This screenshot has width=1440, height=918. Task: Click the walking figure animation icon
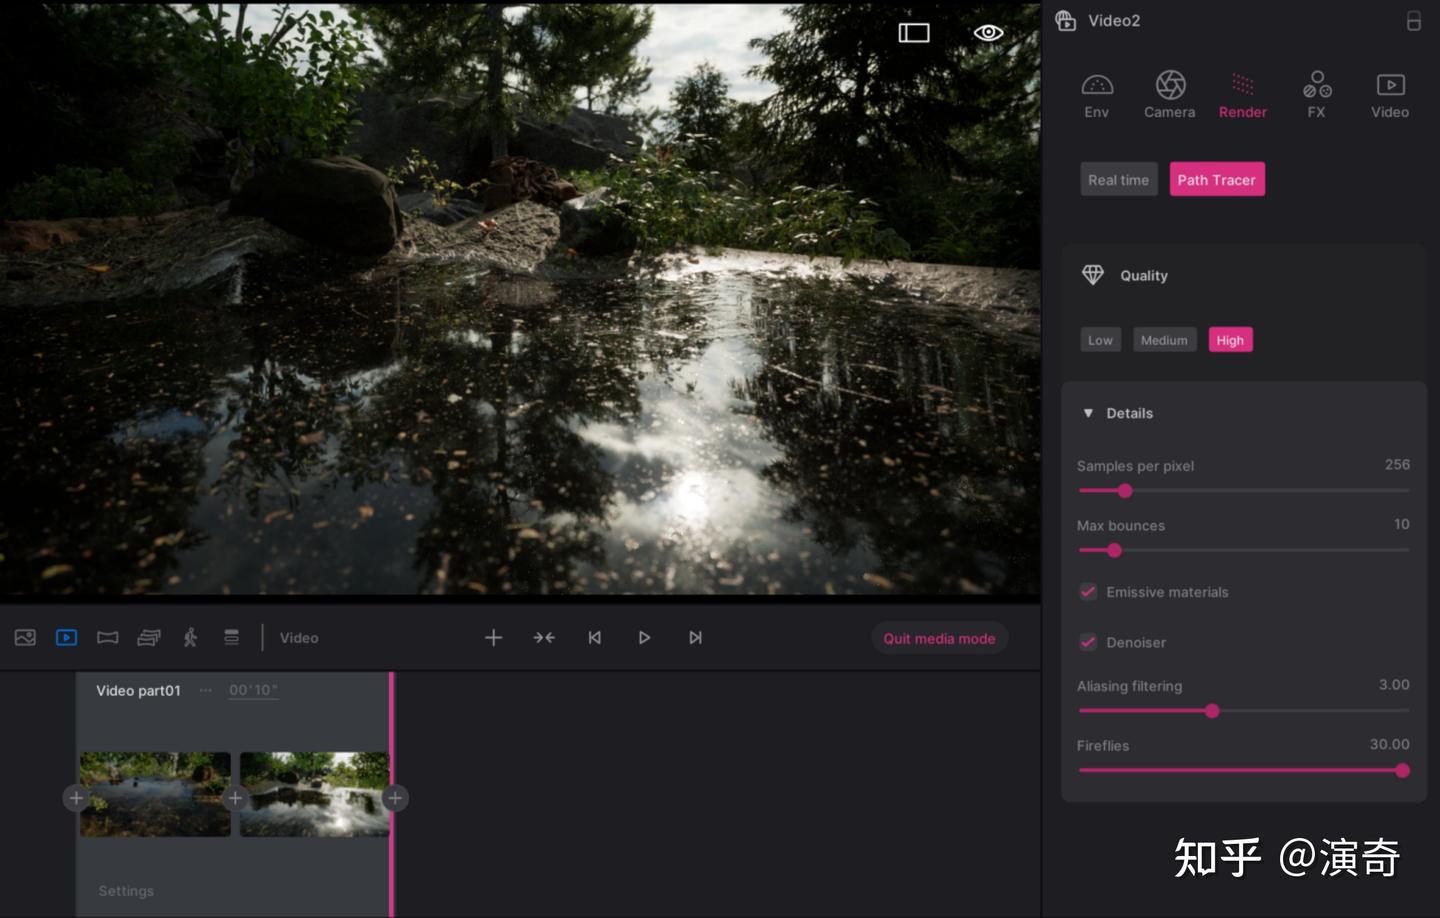pyautogui.click(x=190, y=637)
